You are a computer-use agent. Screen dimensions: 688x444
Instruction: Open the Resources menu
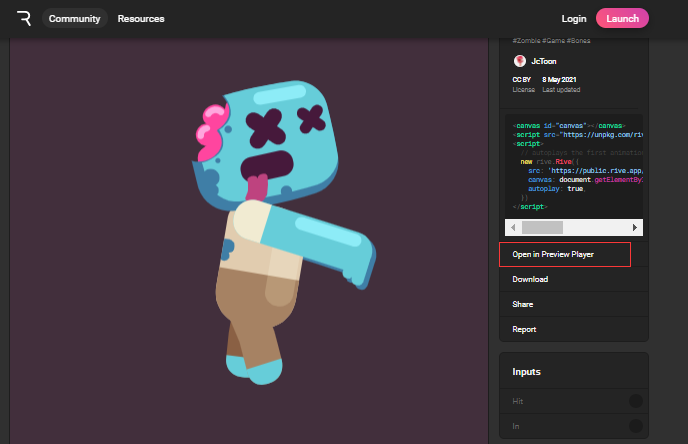tap(141, 18)
